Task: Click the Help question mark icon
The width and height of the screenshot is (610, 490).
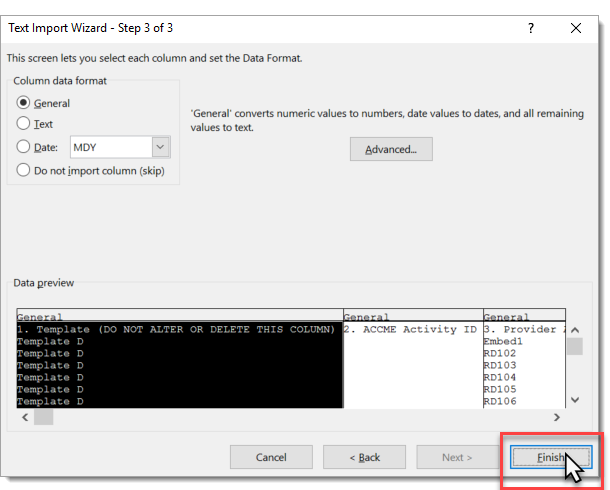Action: tap(530, 28)
